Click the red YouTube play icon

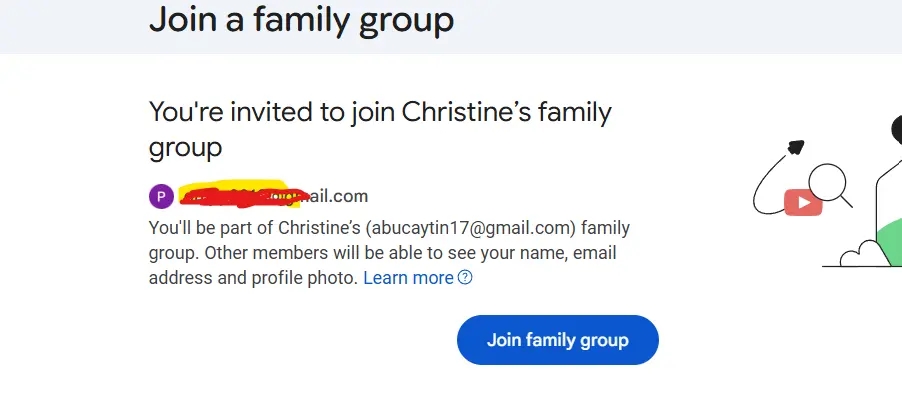pyautogui.click(x=803, y=203)
